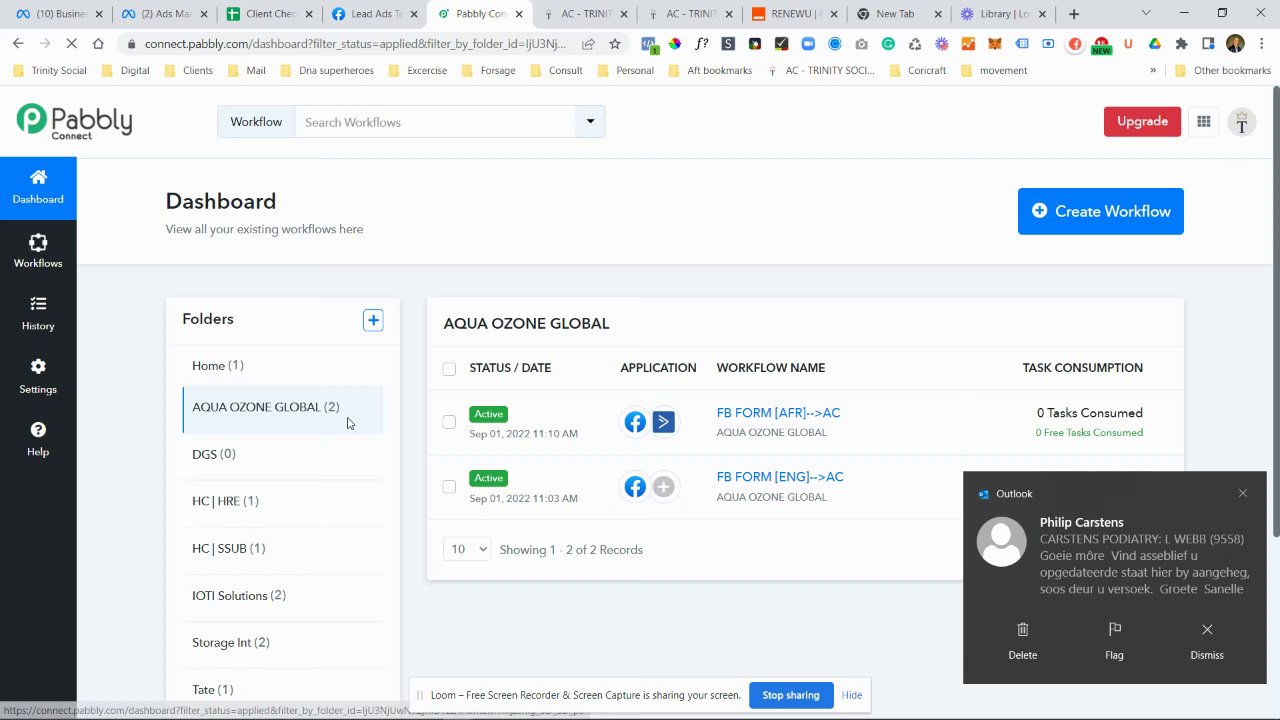Open Help in the sidebar
This screenshot has width=1280, height=720.
pyautogui.click(x=38, y=440)
